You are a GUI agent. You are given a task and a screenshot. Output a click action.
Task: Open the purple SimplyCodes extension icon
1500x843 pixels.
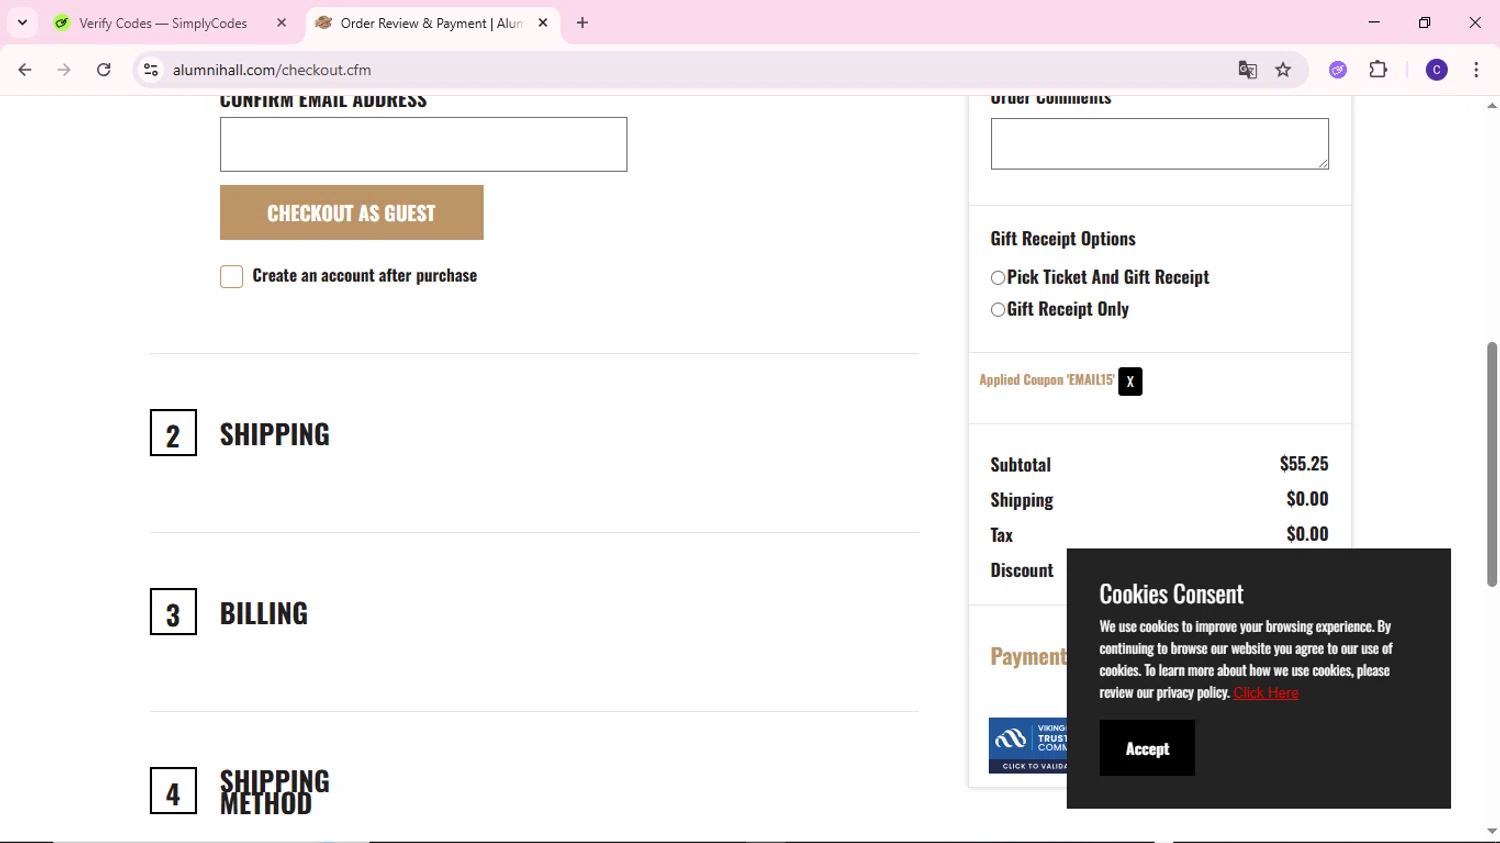coord(1338,70)
